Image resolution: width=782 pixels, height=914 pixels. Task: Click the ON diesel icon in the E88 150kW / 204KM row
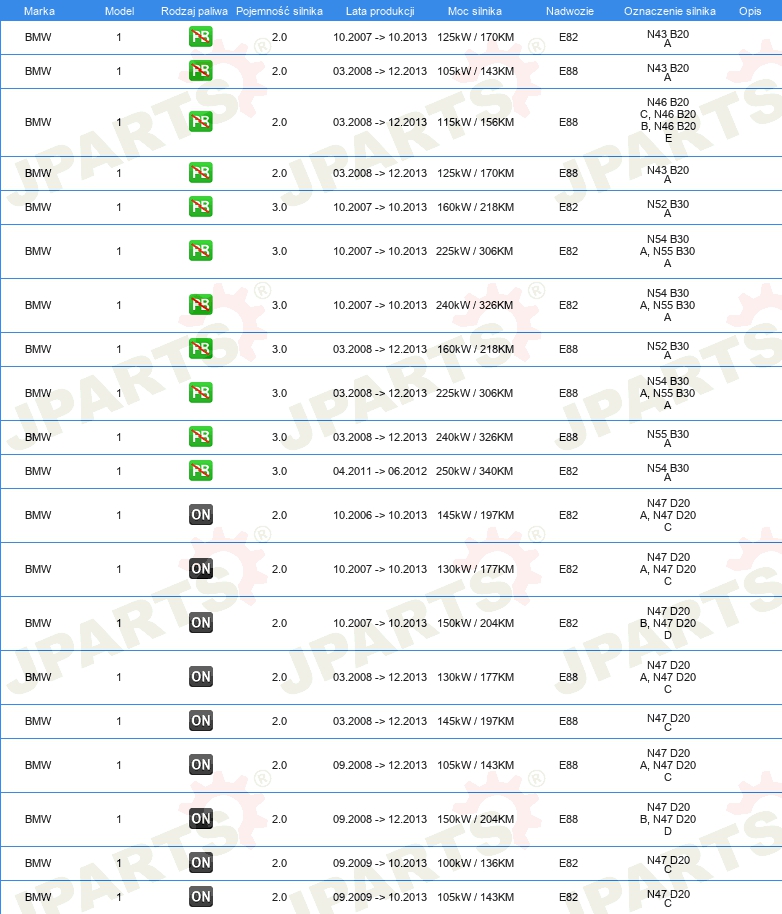[200, 818]
